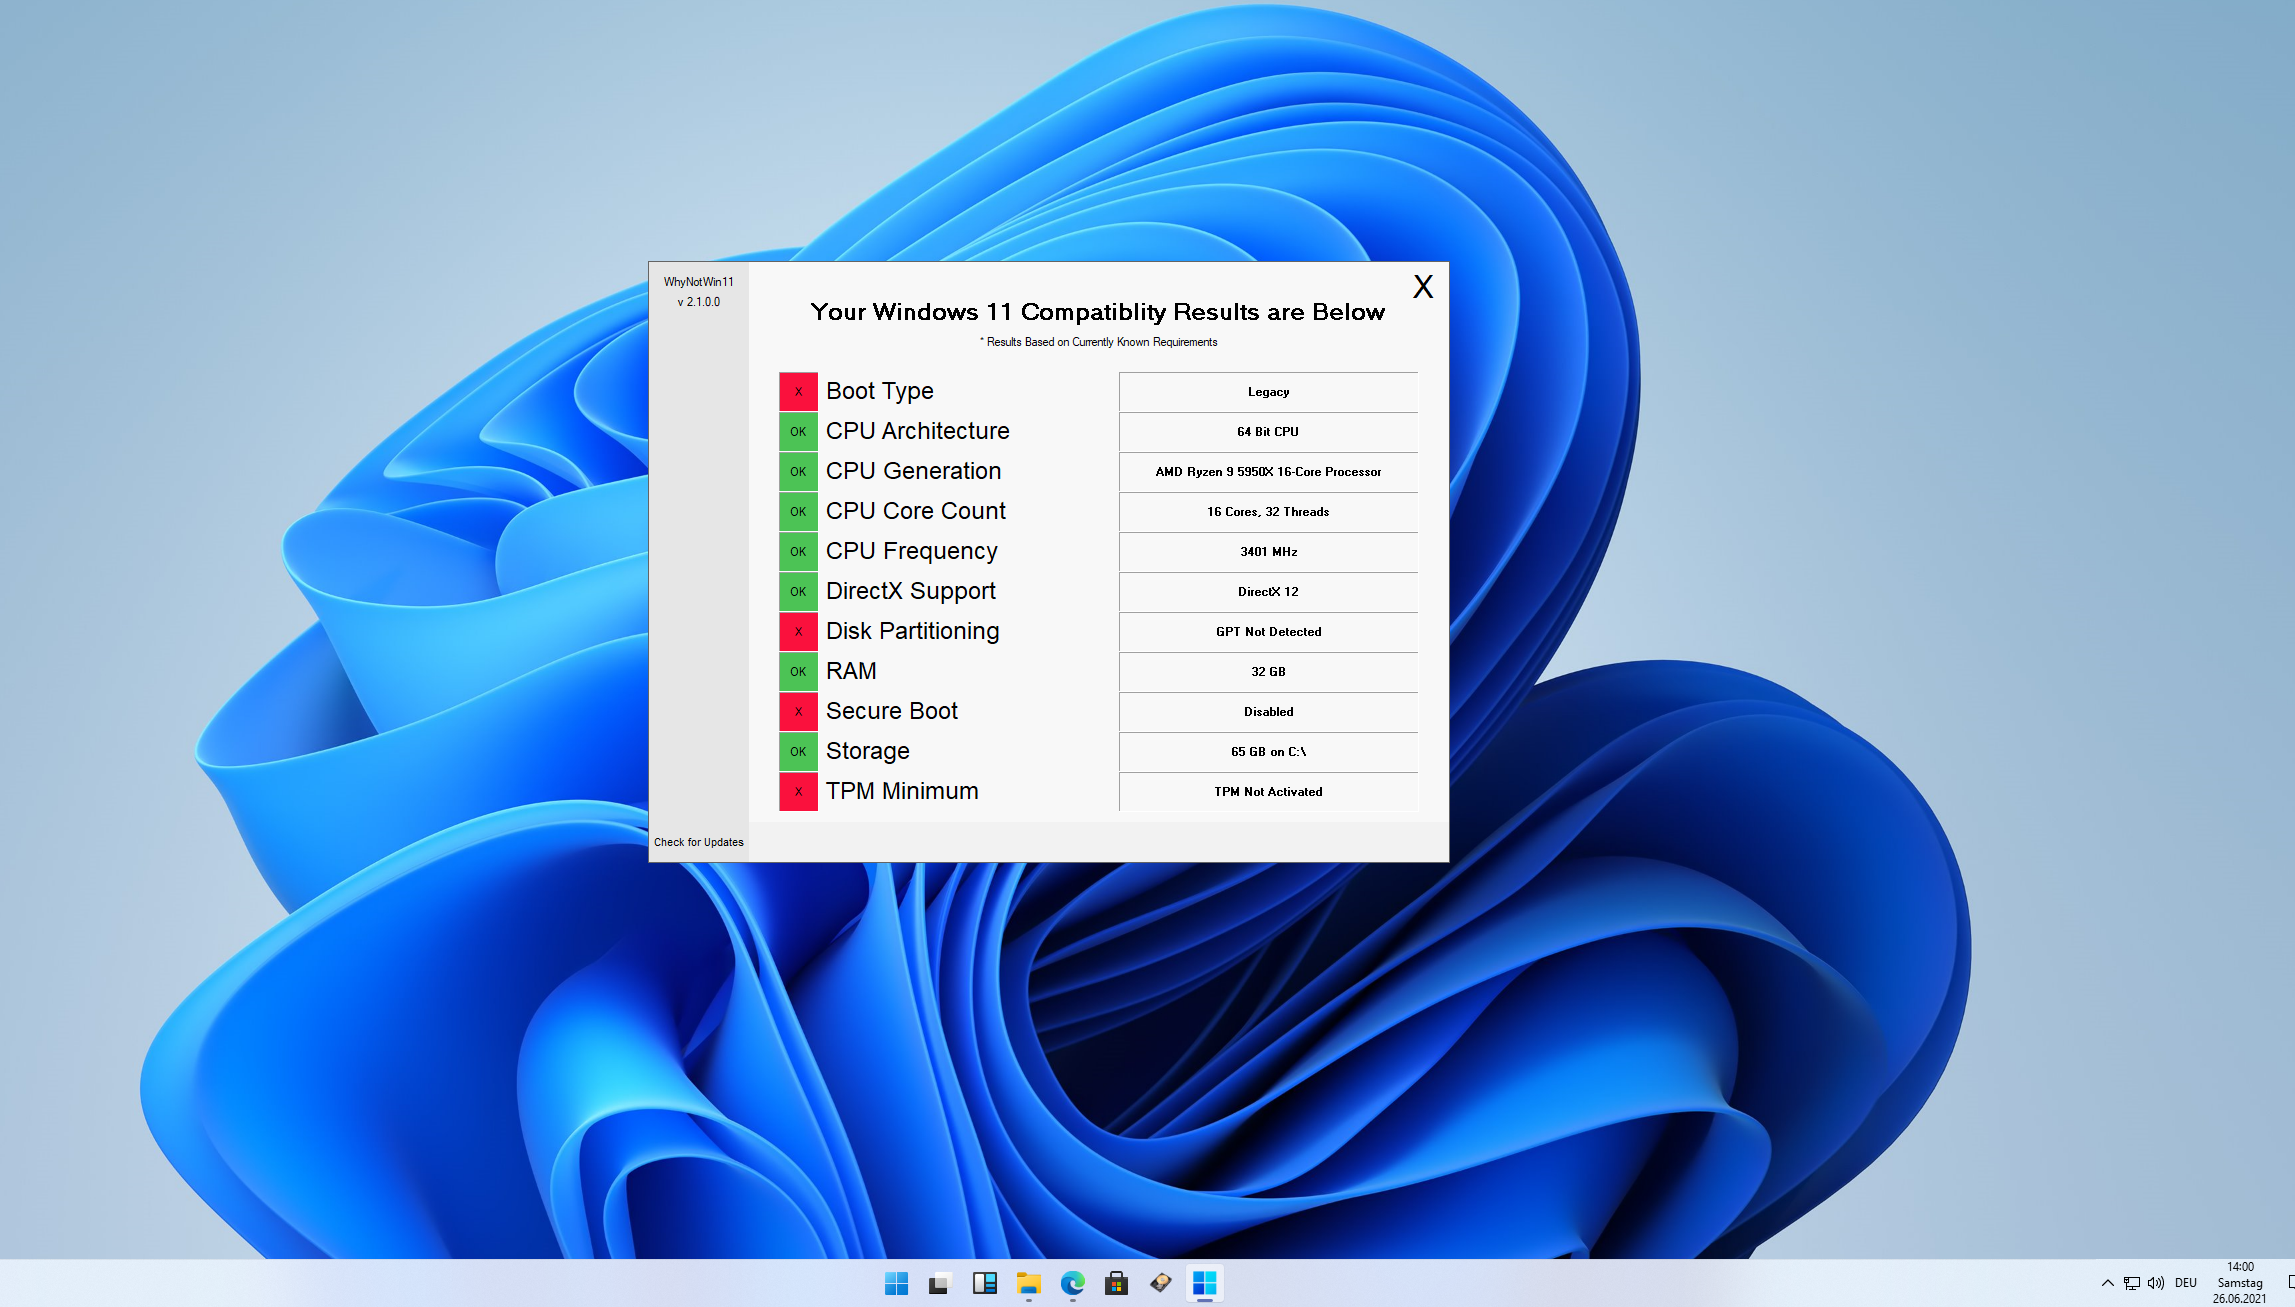Open File Explorer from the taskbar
The image size is (2295, 1307).
pyautogui.click(x=1028, y=1283)
